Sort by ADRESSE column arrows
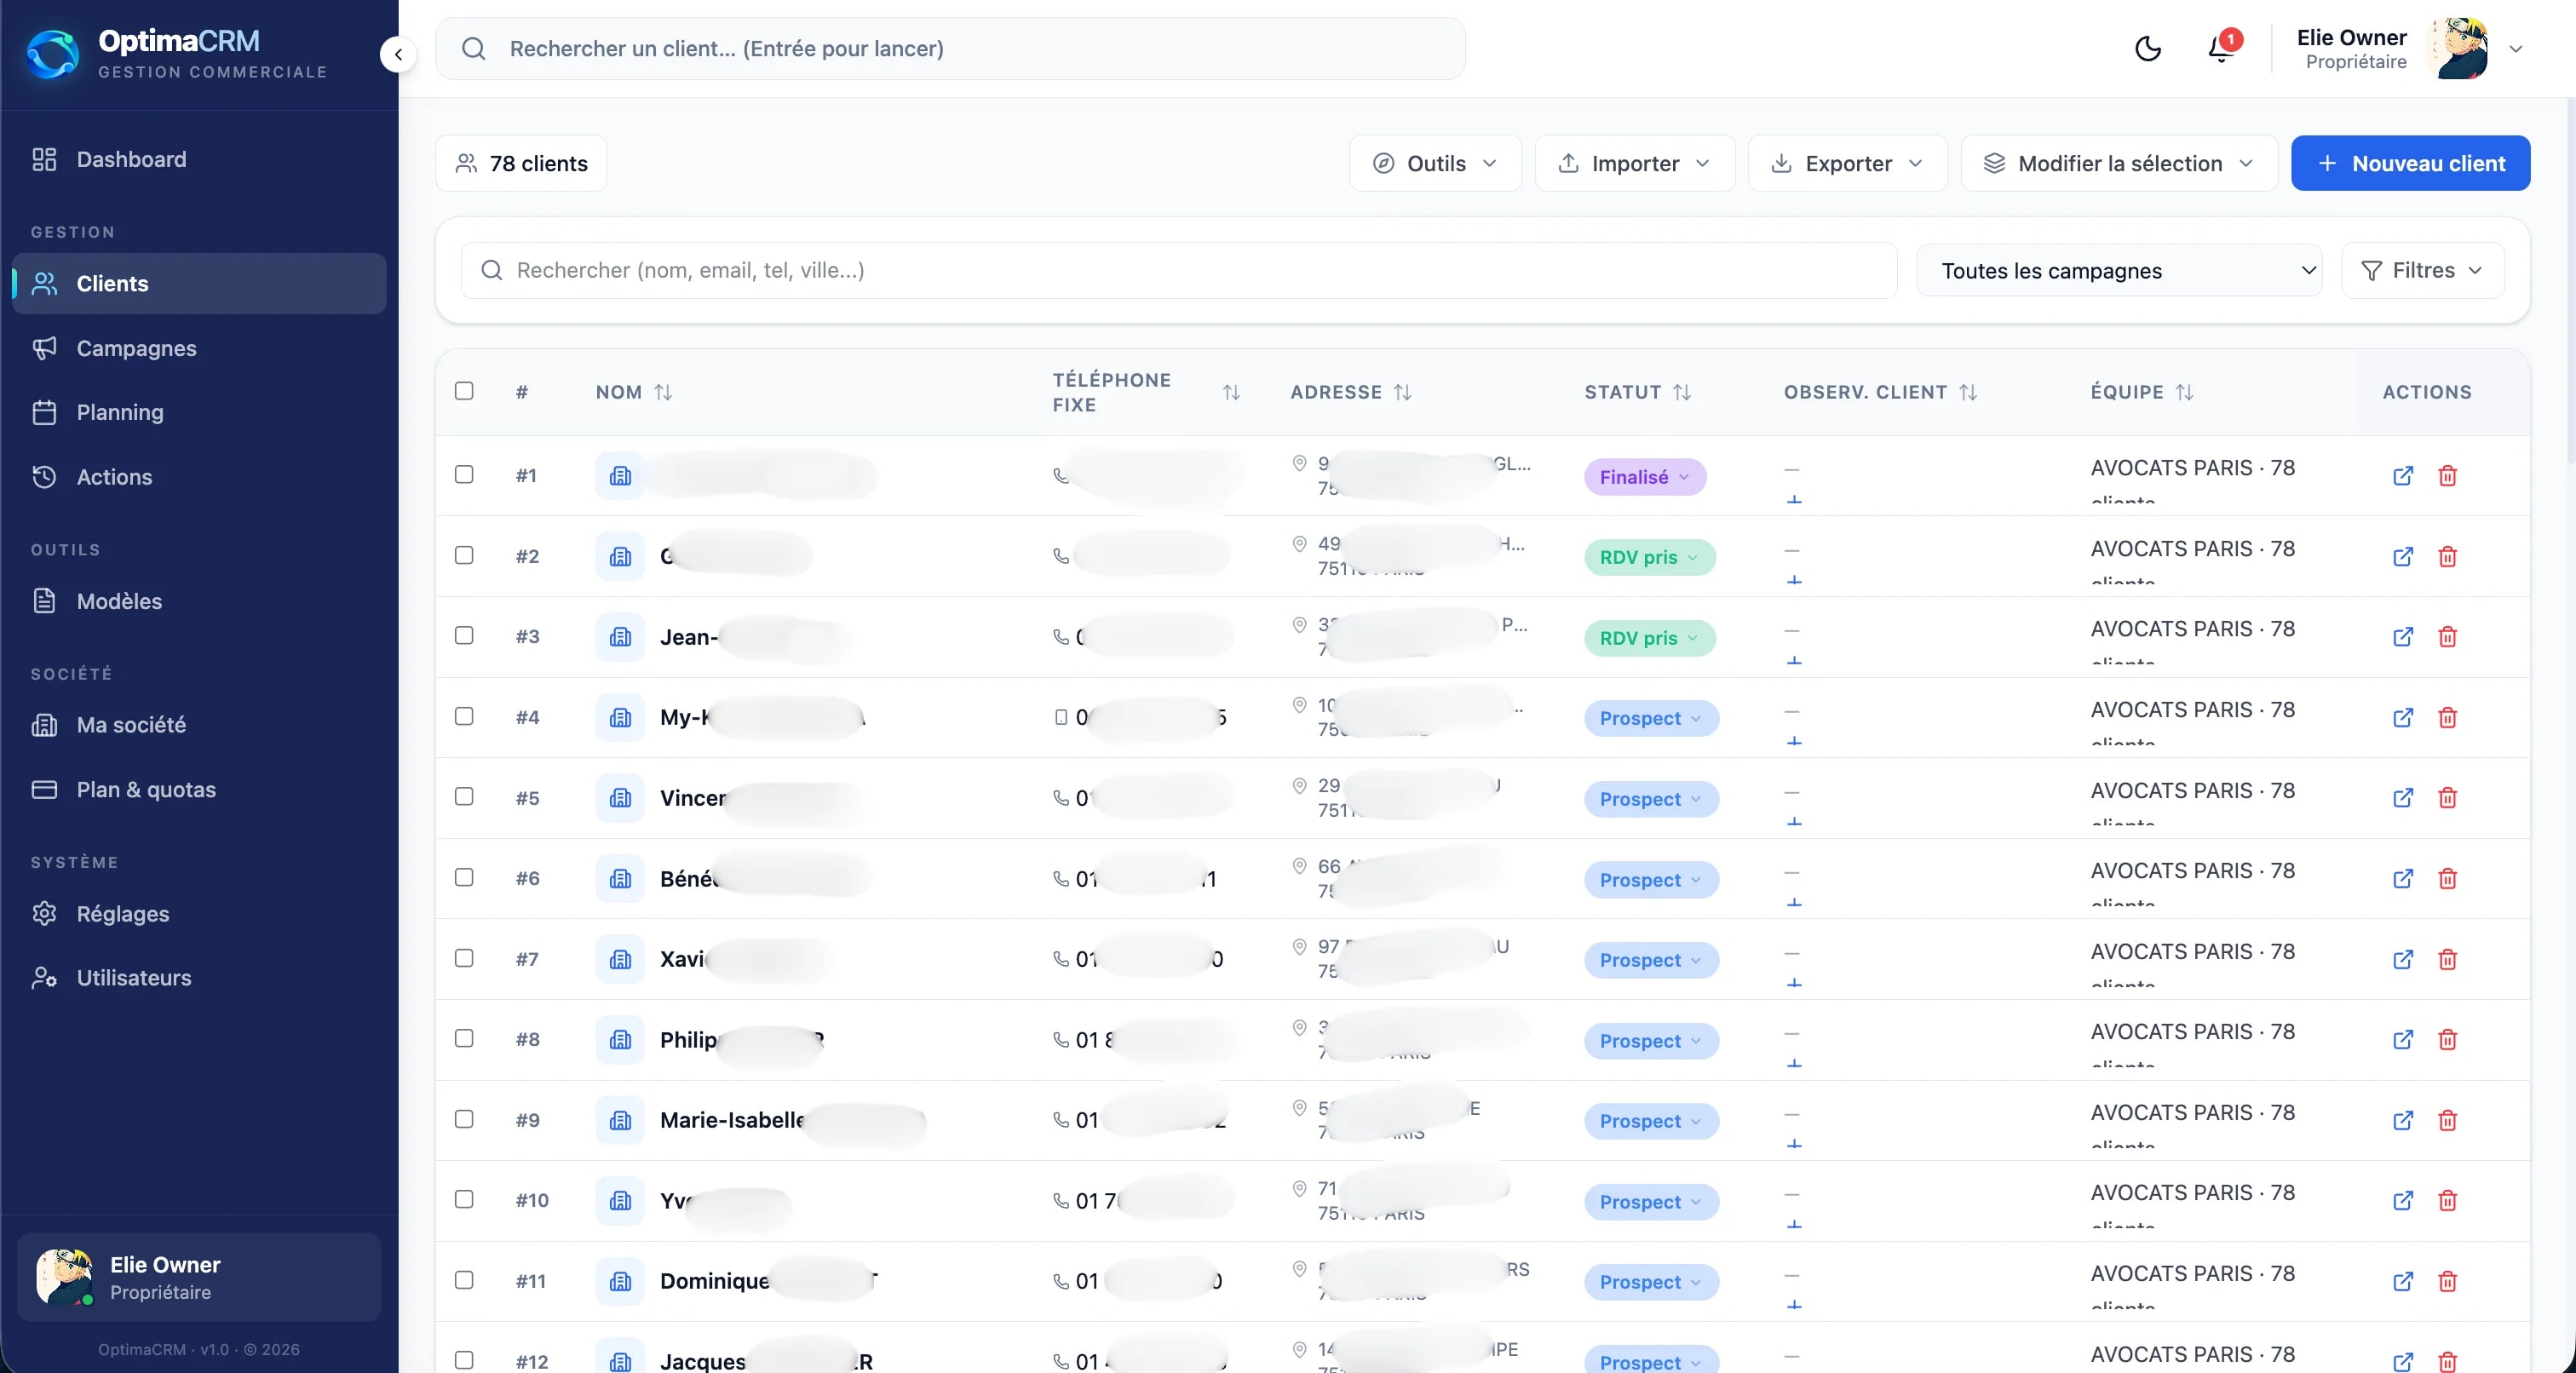This screenshot has width=2576, height=1373. 1402,392
